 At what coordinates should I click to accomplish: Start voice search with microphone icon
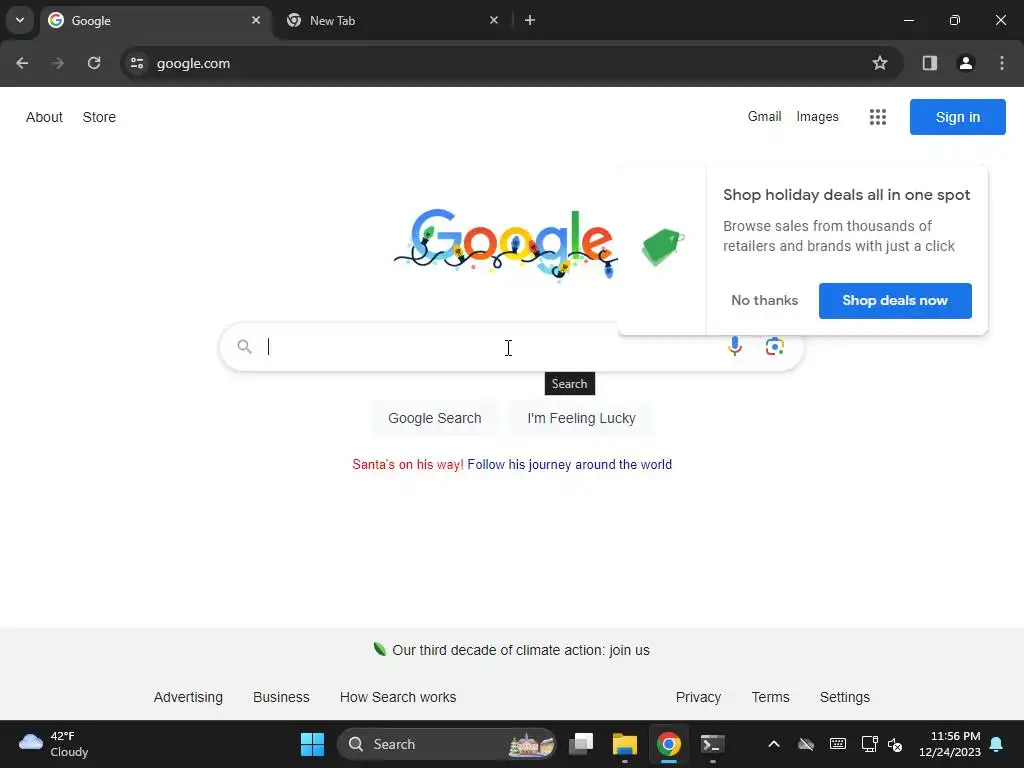[735, 346]
